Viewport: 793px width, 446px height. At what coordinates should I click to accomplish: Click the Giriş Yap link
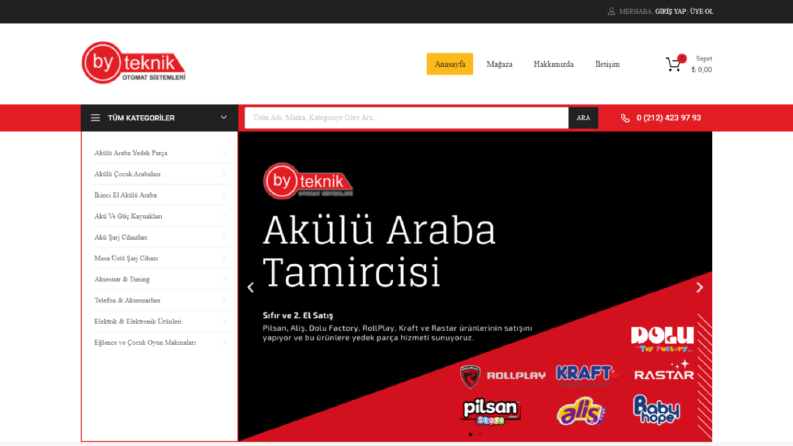pos(671,11)
